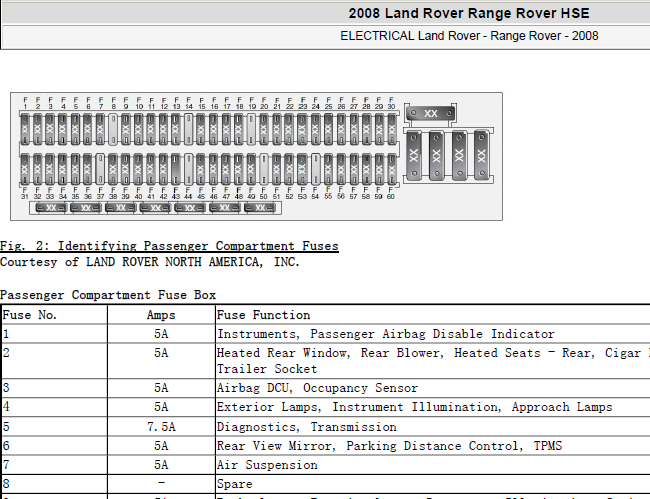Select 'Air Suspension' cell

point(433,465)
